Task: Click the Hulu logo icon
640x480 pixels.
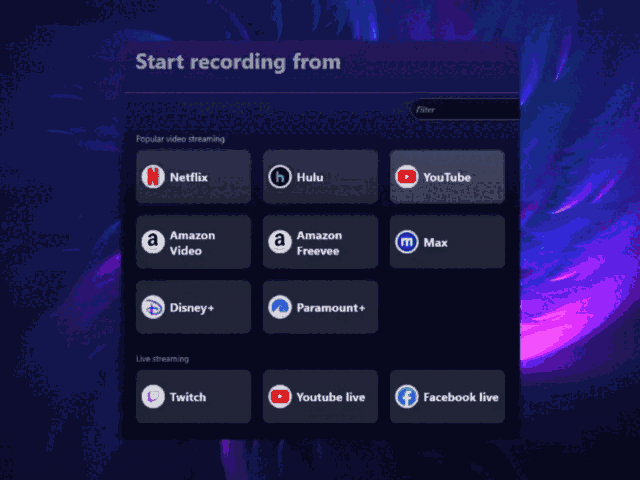Action: point(280,177)
